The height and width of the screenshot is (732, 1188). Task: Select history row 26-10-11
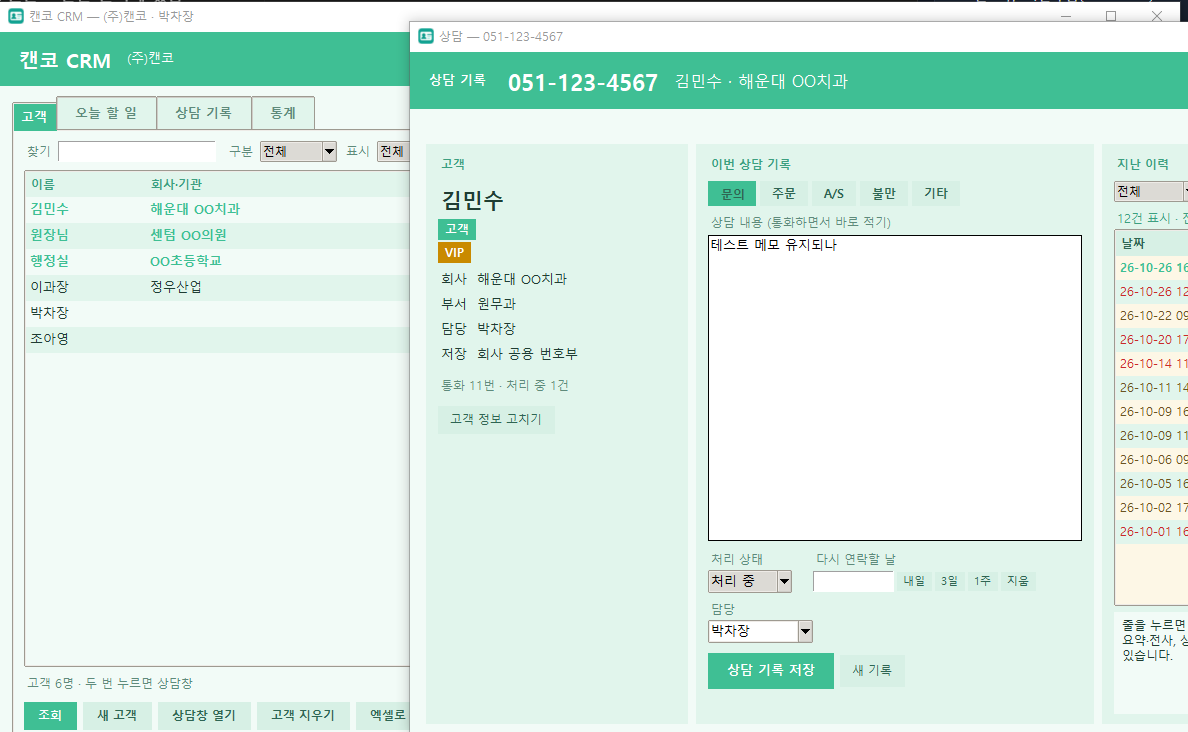(1152, 388)
